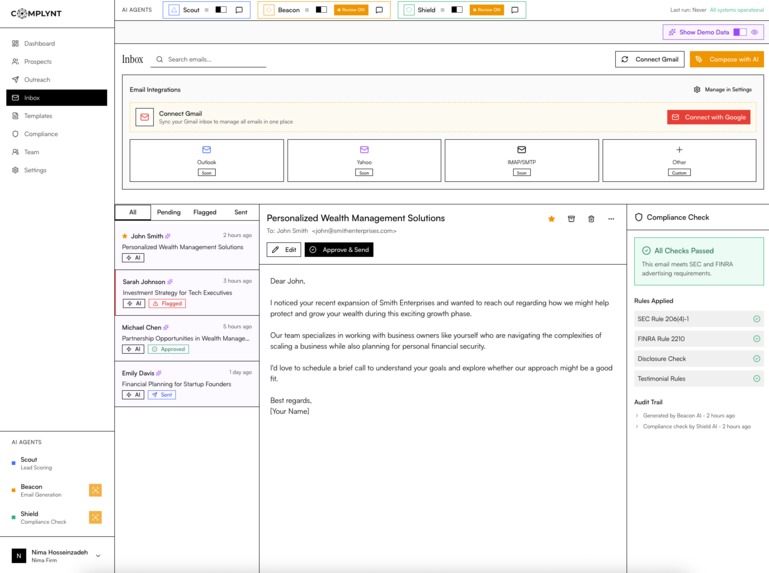The height and width of the screenshot is (573, 769).
Task: Click the Search emails field
Action: pos(208,59)
